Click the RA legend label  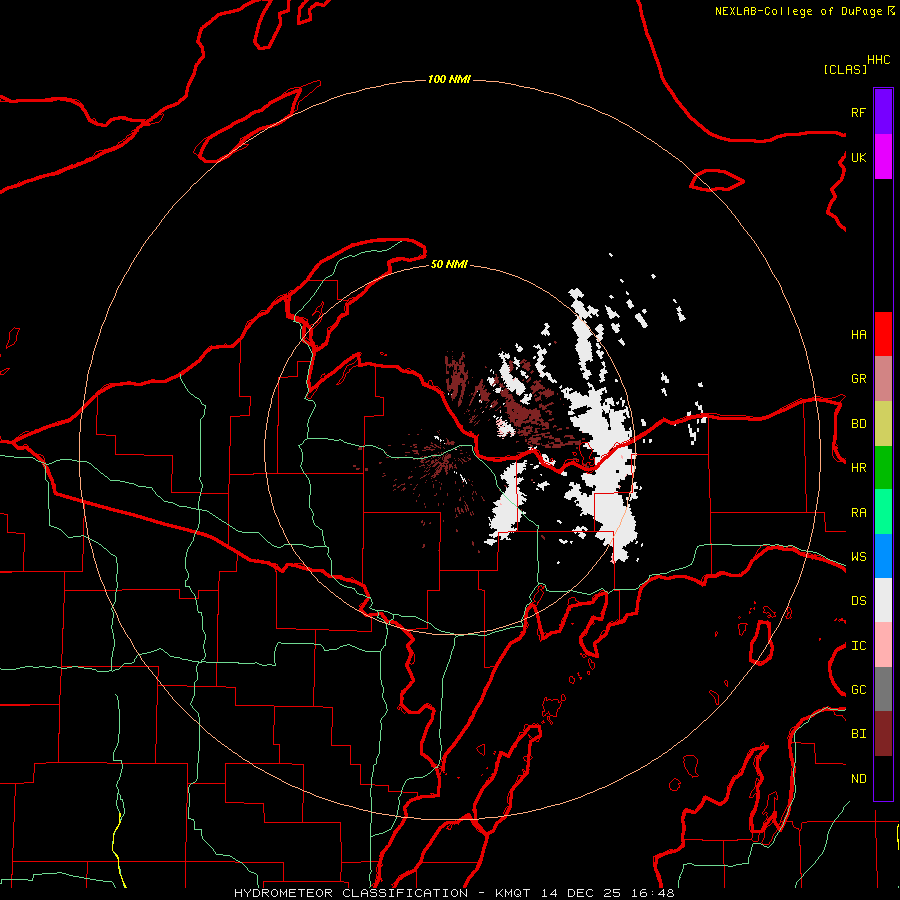858,513
